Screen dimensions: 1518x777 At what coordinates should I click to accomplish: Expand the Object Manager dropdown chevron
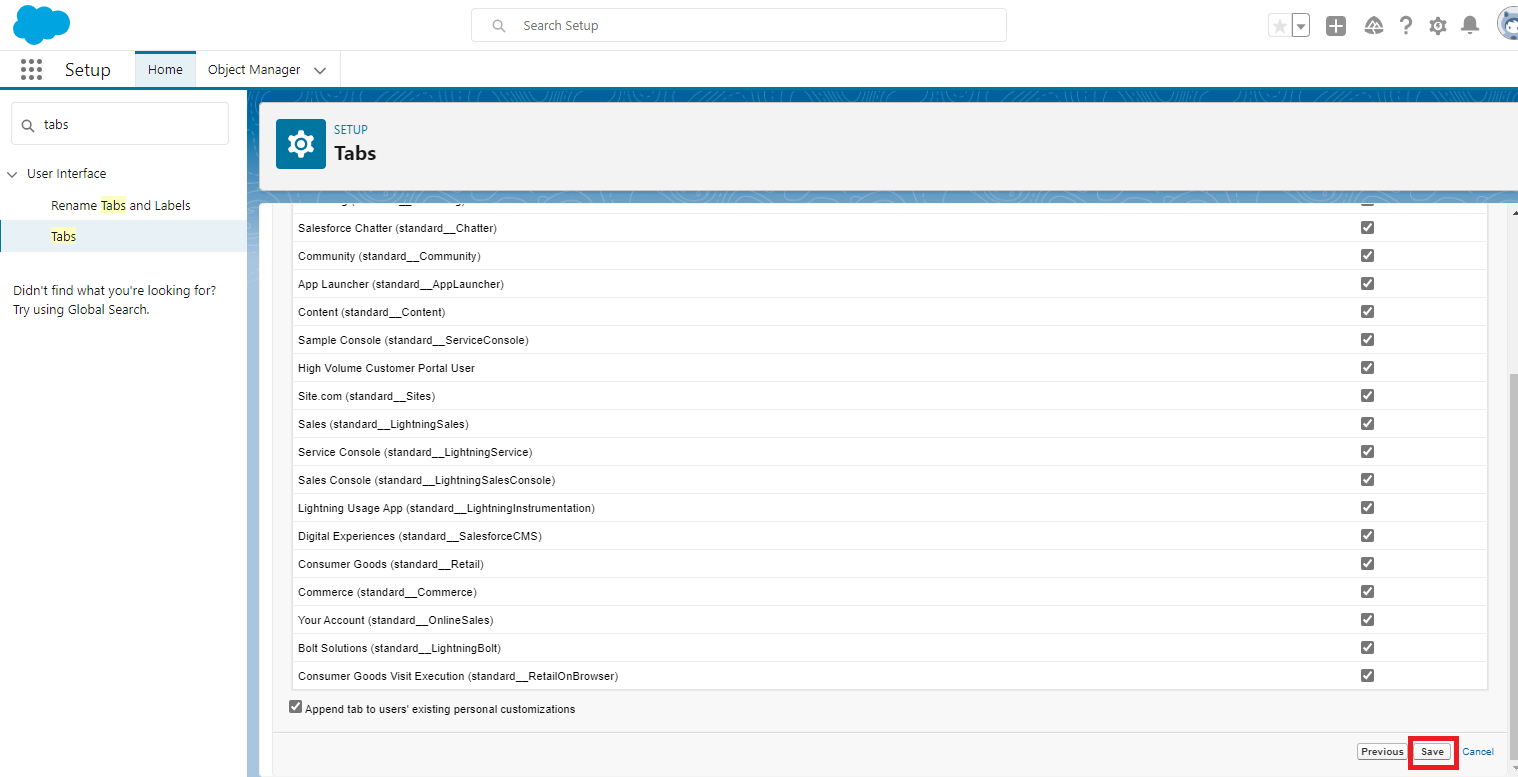[320, 71]
